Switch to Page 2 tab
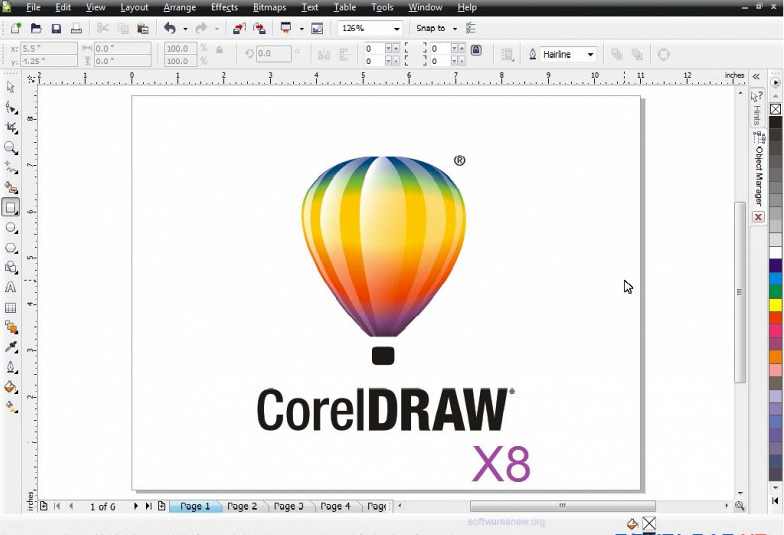 pos(242,506)
